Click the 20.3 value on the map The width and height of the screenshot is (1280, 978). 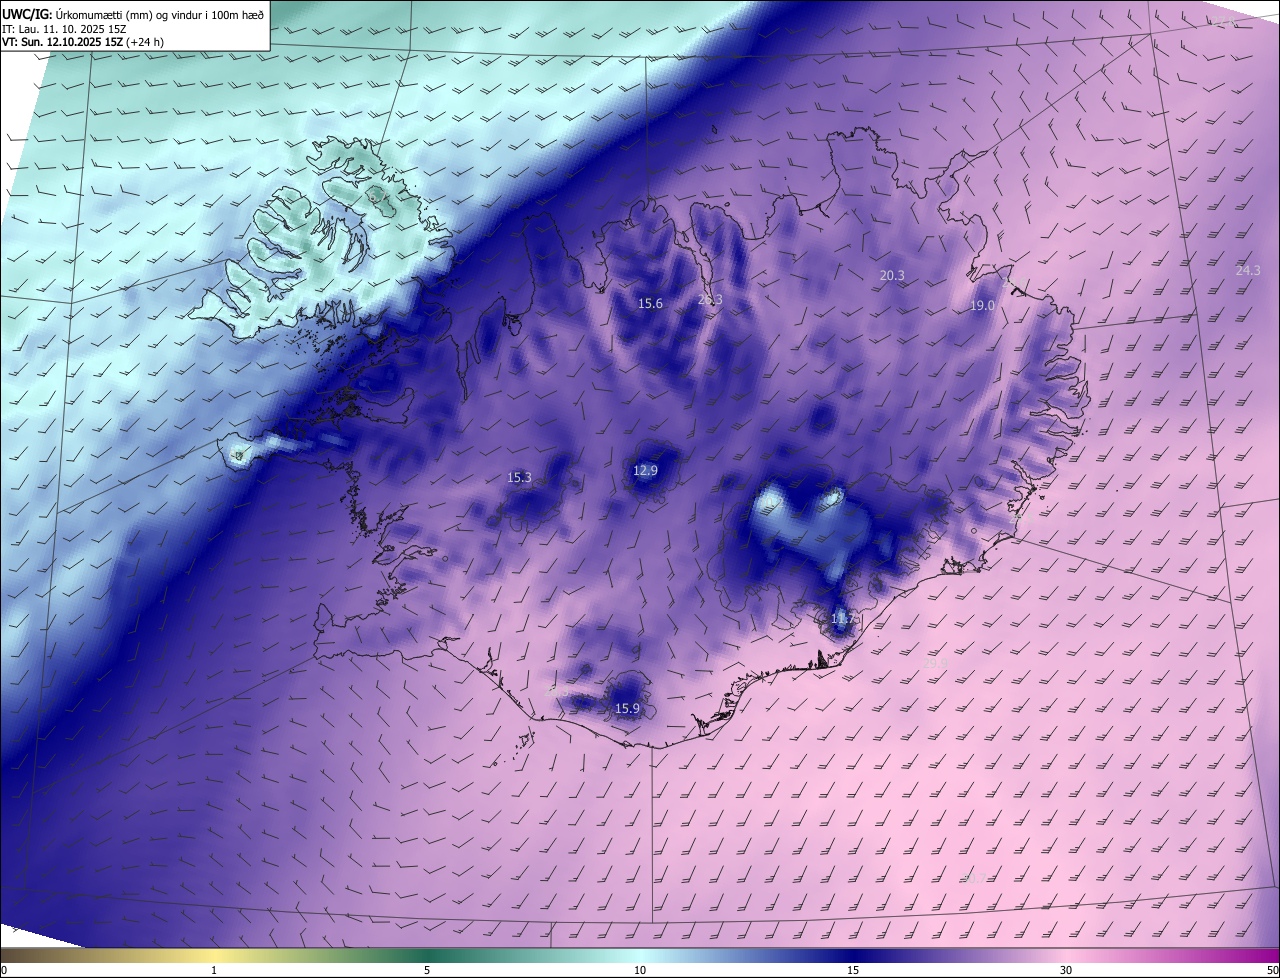(x=892, y=275)
